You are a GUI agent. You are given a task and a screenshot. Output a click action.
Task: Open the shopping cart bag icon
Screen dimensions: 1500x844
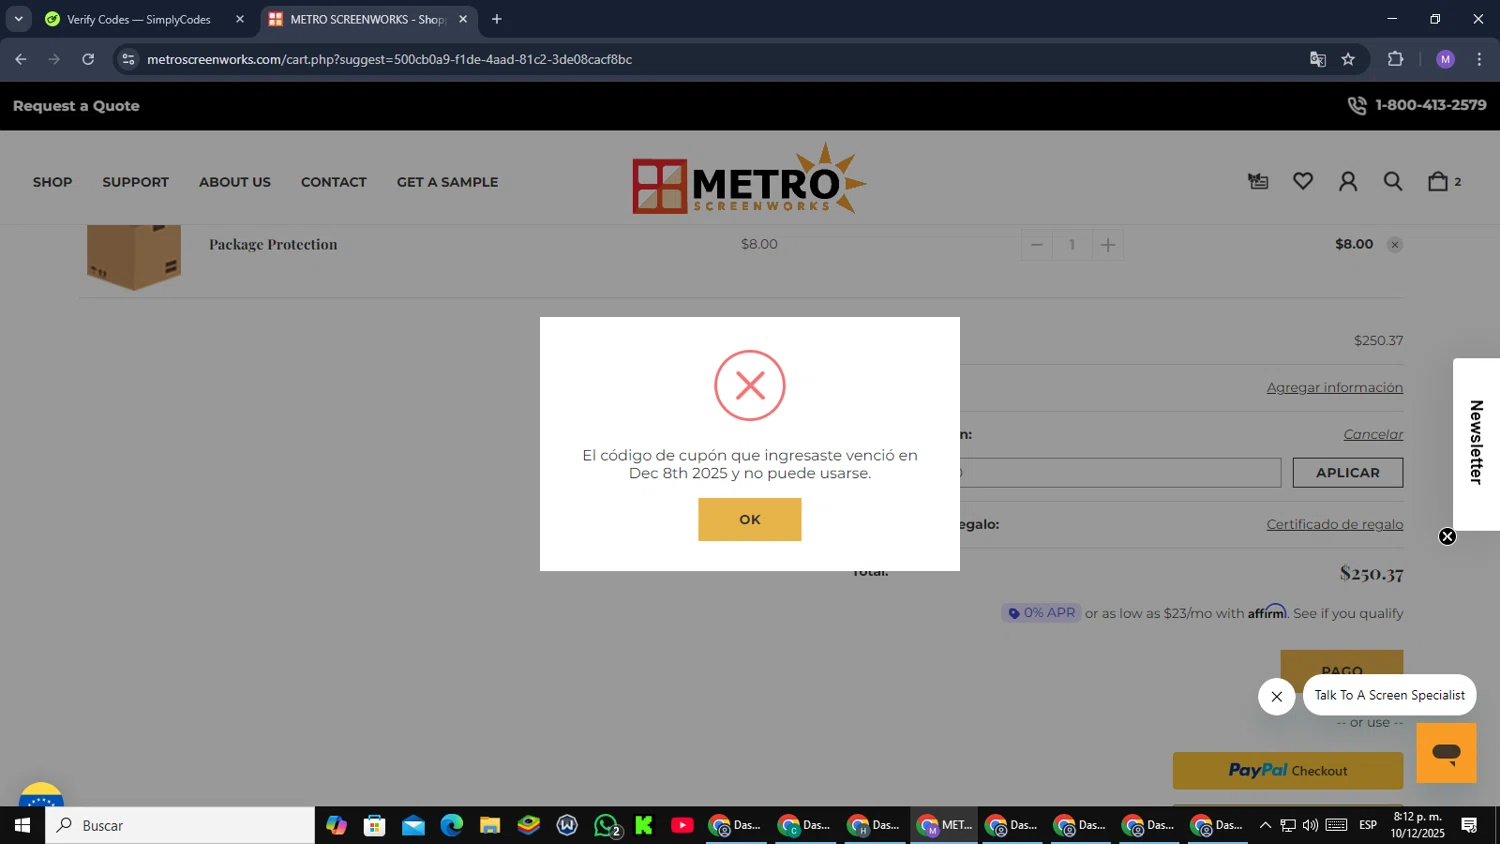coord(1438,181)
